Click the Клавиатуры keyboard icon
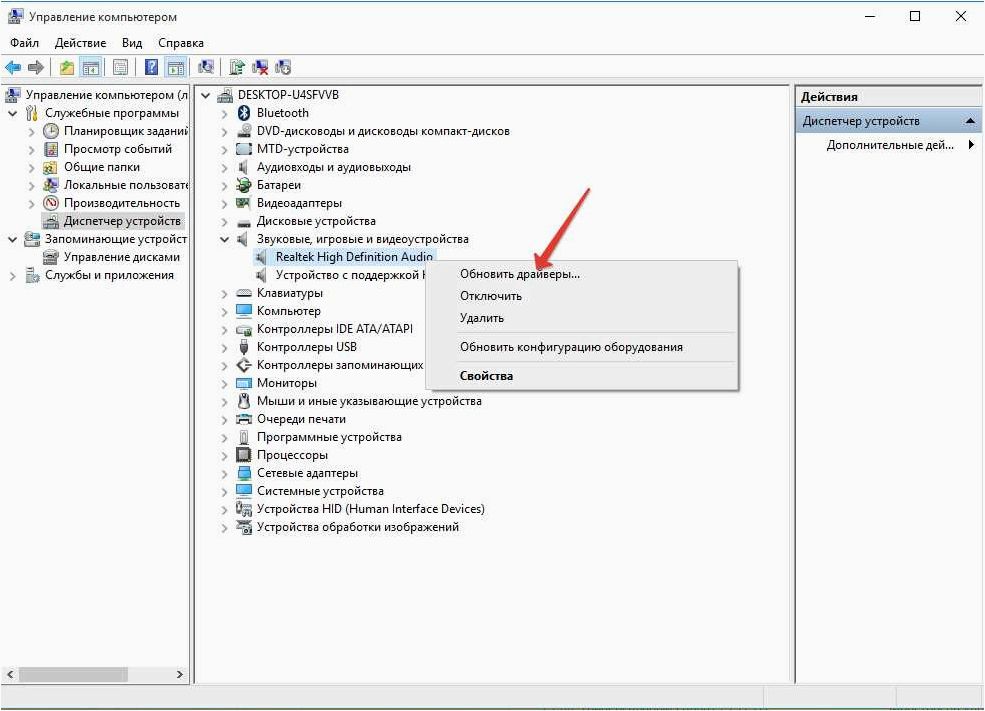Screen dimensions: 985x711 click(x=244, y=293)
